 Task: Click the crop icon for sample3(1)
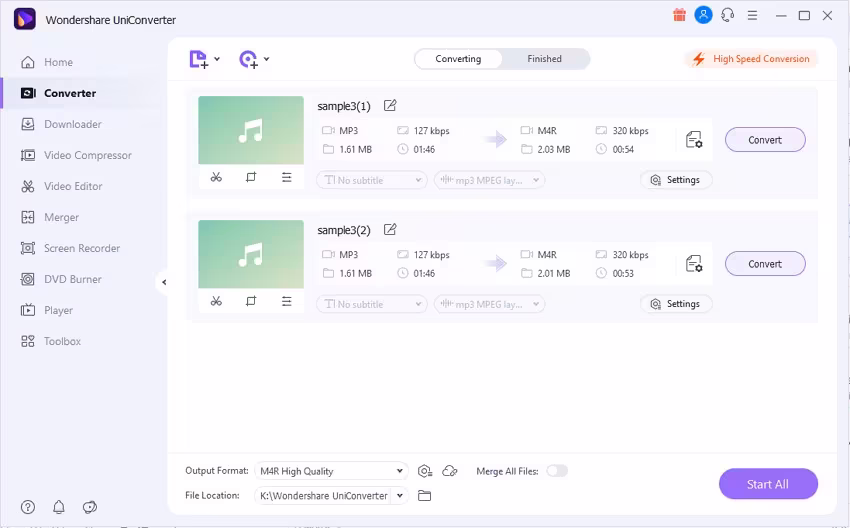click(251, 177)
